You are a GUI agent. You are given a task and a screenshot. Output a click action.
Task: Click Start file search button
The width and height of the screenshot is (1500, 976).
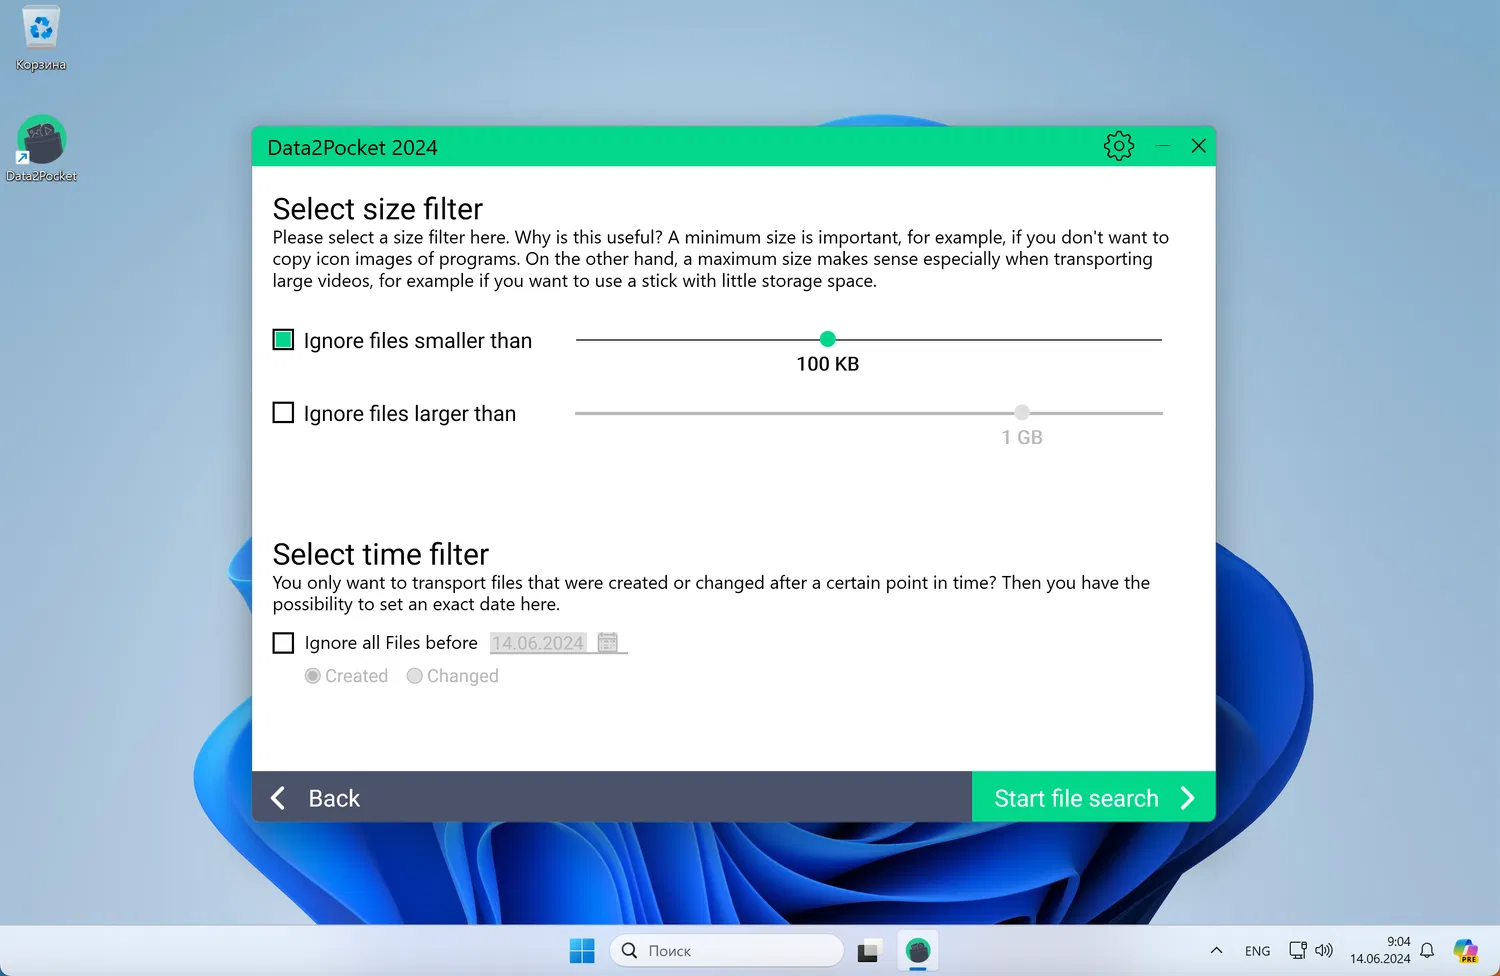click(x=1094, y=797)
